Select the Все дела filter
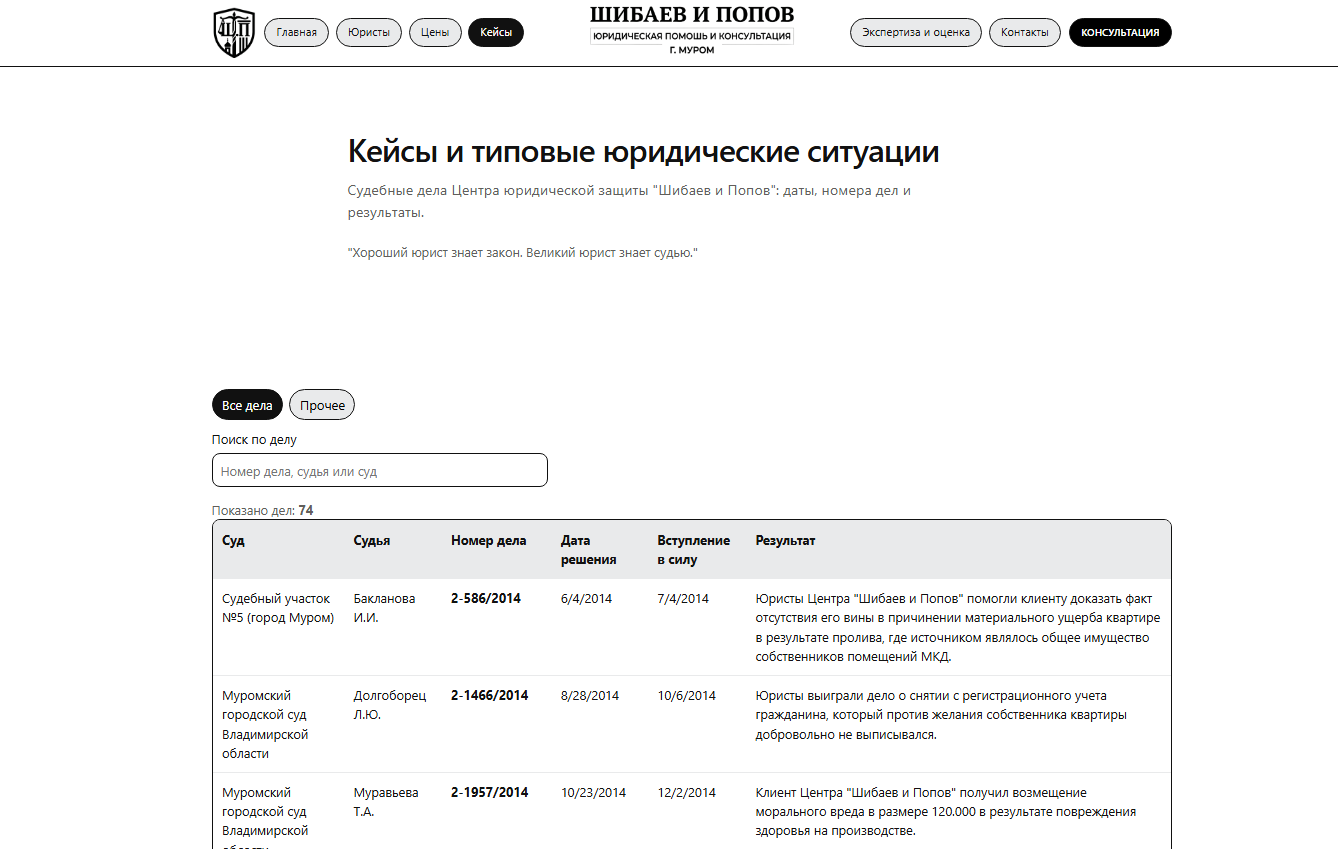 click(247, 405)
